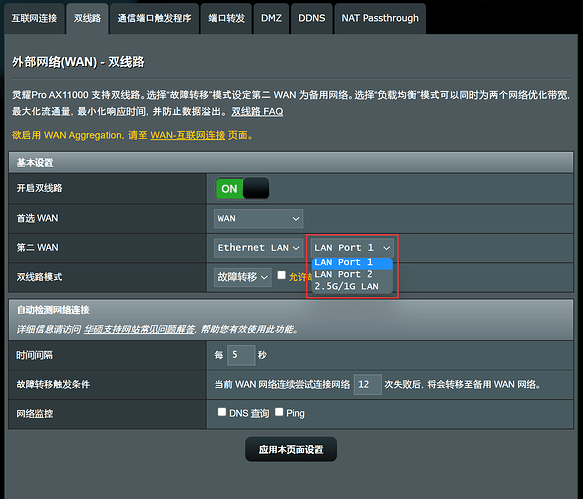Select the 双线路 tab
Screen dimensions: 583x499
87,19
